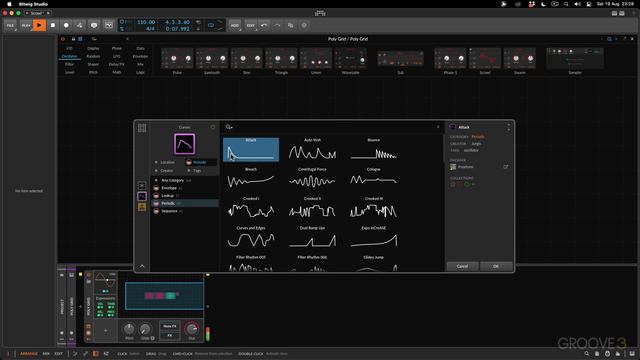This screenshot has height=360, width=640.
Task: Click the Cancel button
Action: tap(462, 266)
